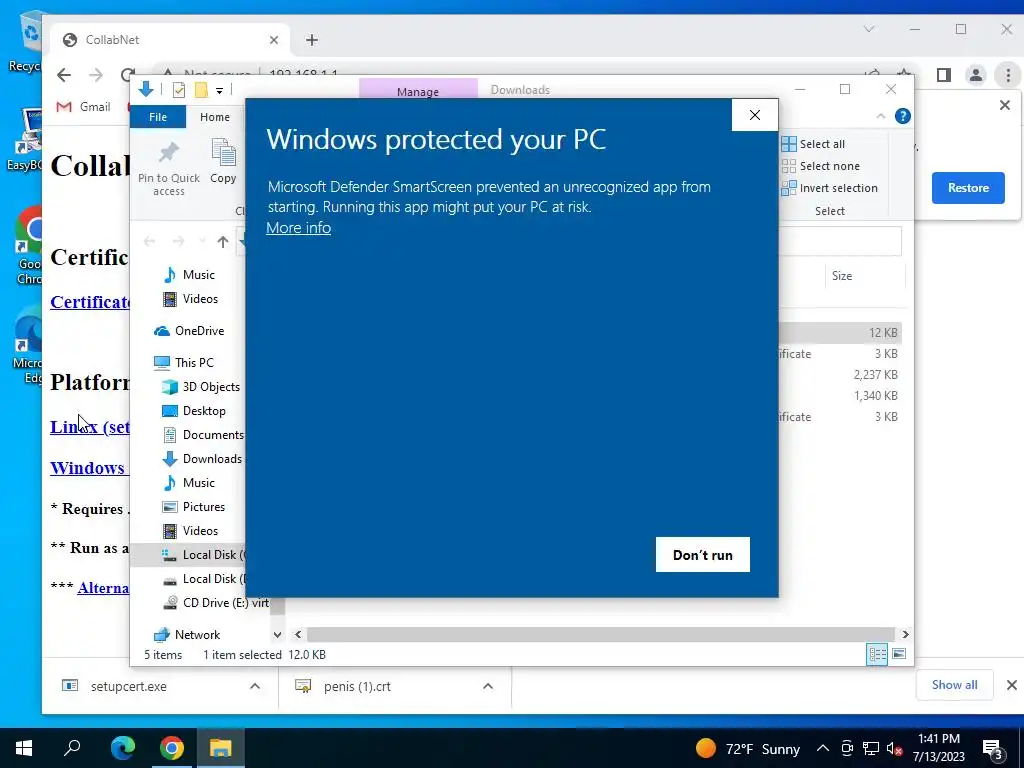Screen dimensions: 1024x768
Task: Switch to Details view icon in status bar
Action: tap(877, 654)
